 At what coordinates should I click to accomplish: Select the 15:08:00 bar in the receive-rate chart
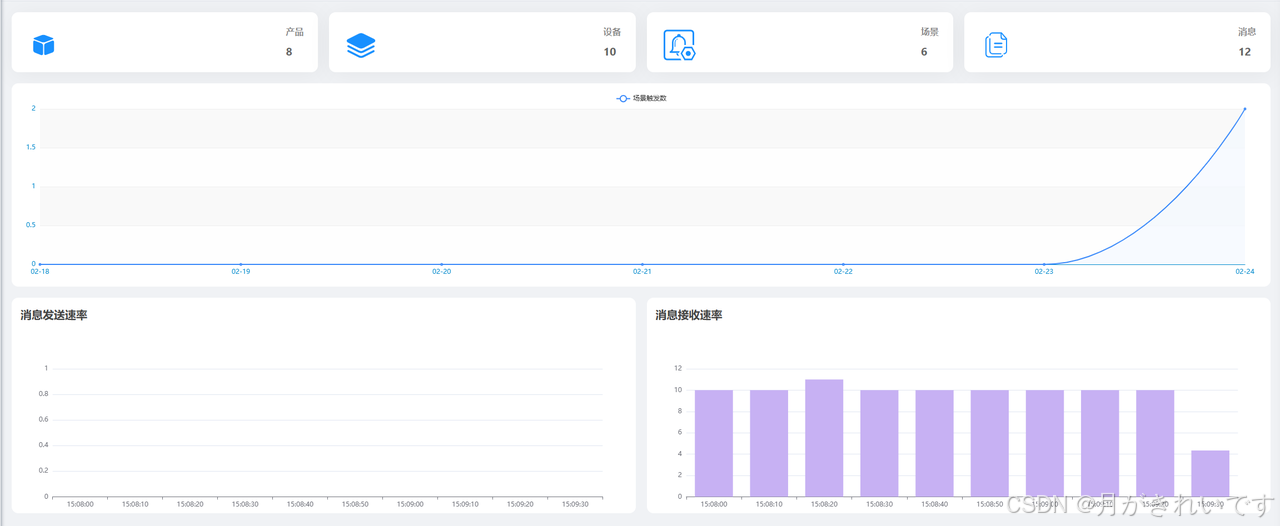click(714, 443)
